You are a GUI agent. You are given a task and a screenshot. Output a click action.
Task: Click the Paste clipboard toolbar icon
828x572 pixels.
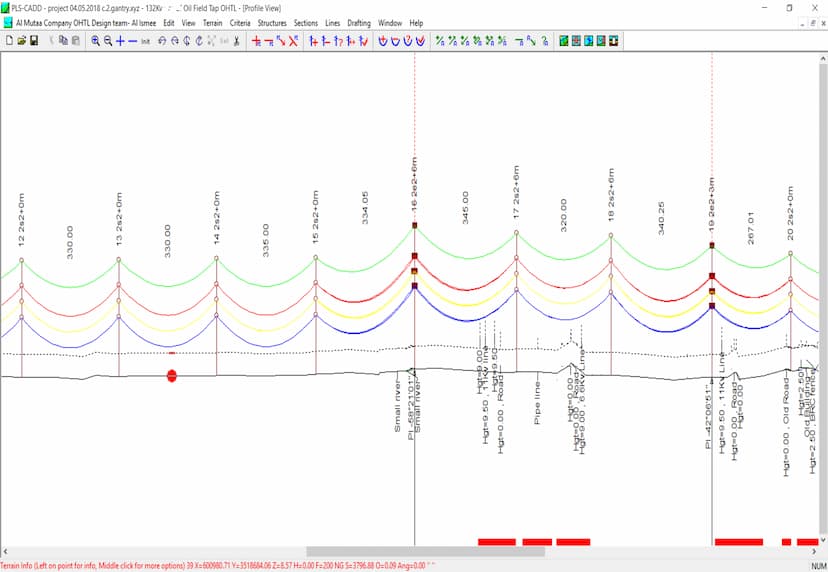[x=76, y=41]
